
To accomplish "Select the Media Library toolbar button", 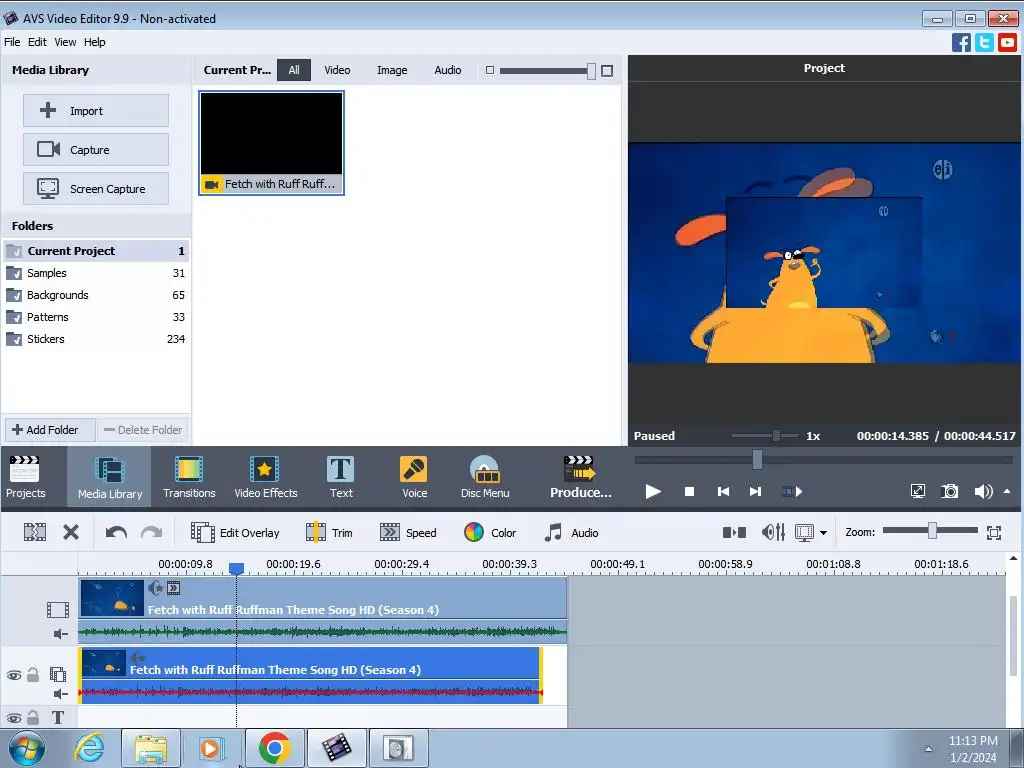I will click(109, 477).
